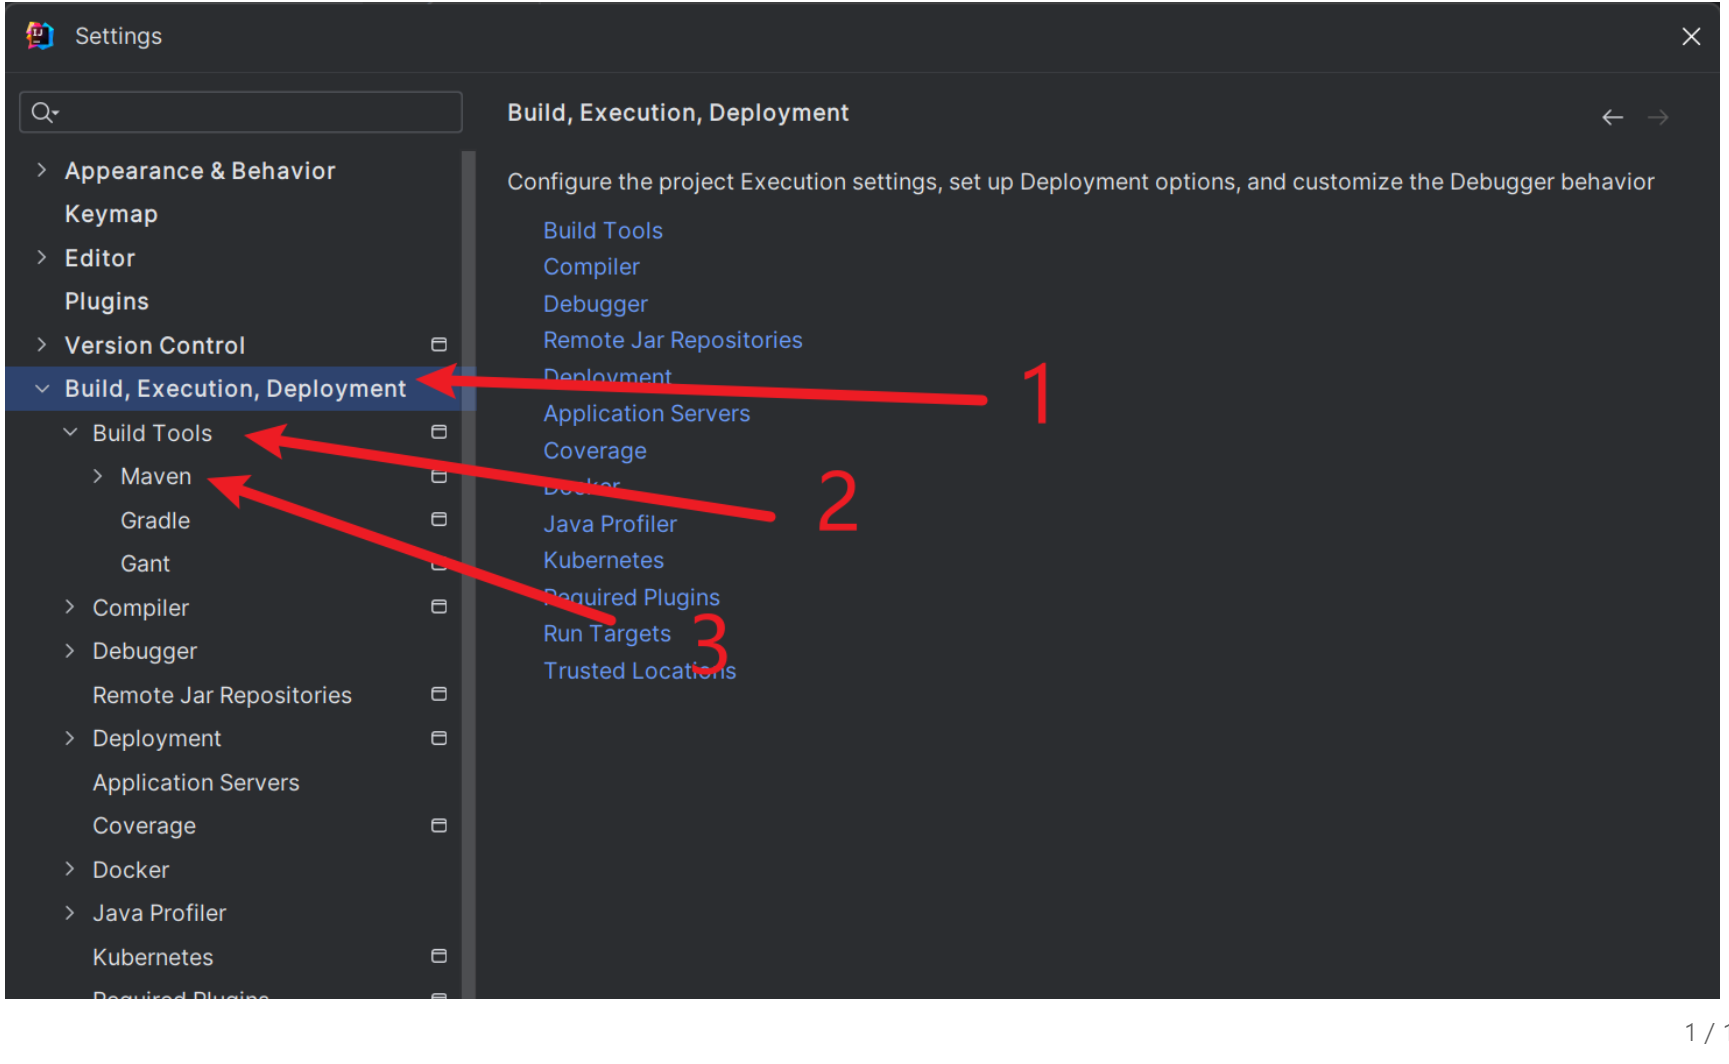Viewport: 1729px width, 1064px height.
Task: Select Gant under Build Tools
Action: [x=145, y=564]
